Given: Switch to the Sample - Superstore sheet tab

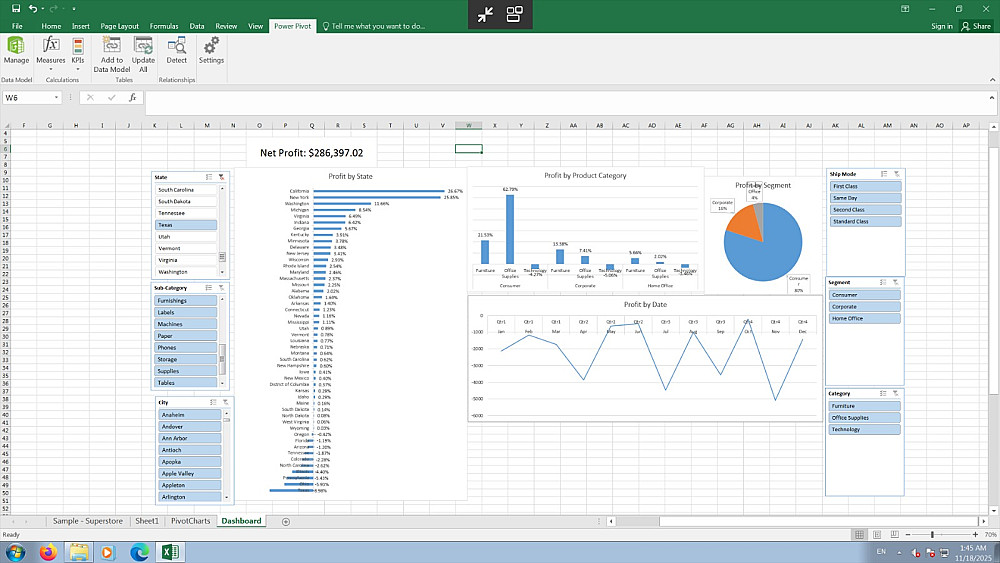Looking at the screenshot, I should [x=88, y=521].
